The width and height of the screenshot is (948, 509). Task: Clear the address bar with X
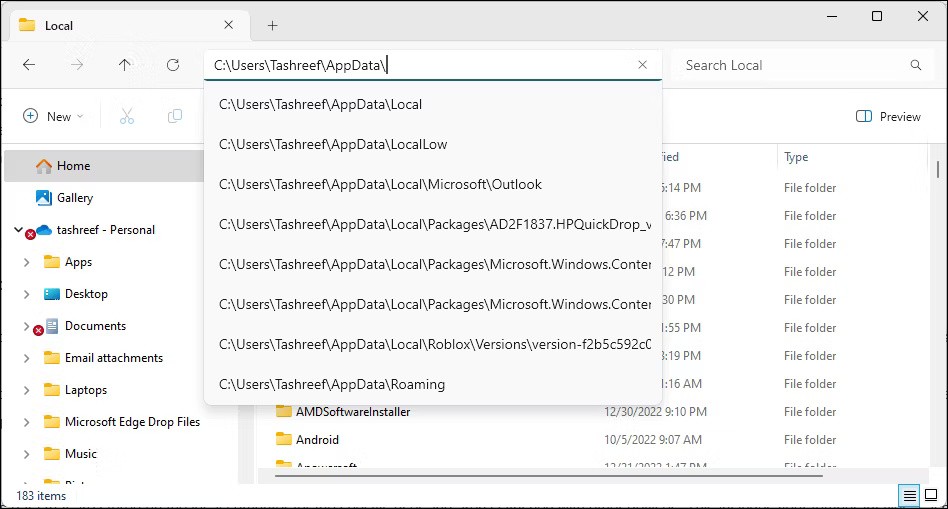click(642, 65)
